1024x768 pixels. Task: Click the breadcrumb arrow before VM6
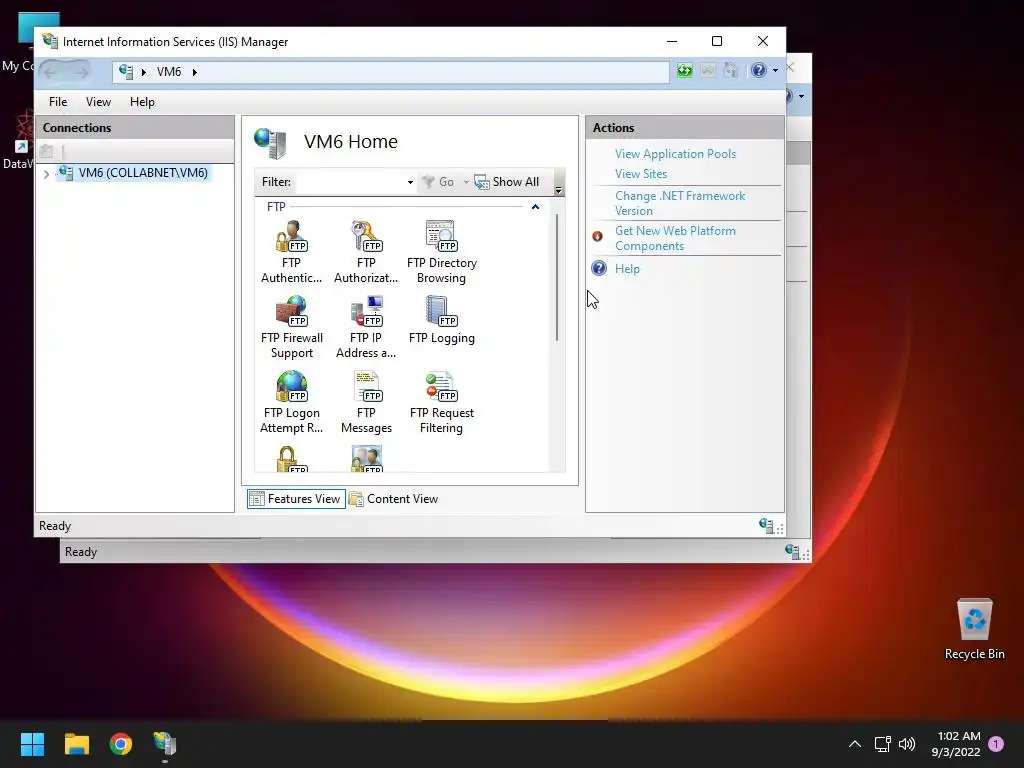coord(144,72)
